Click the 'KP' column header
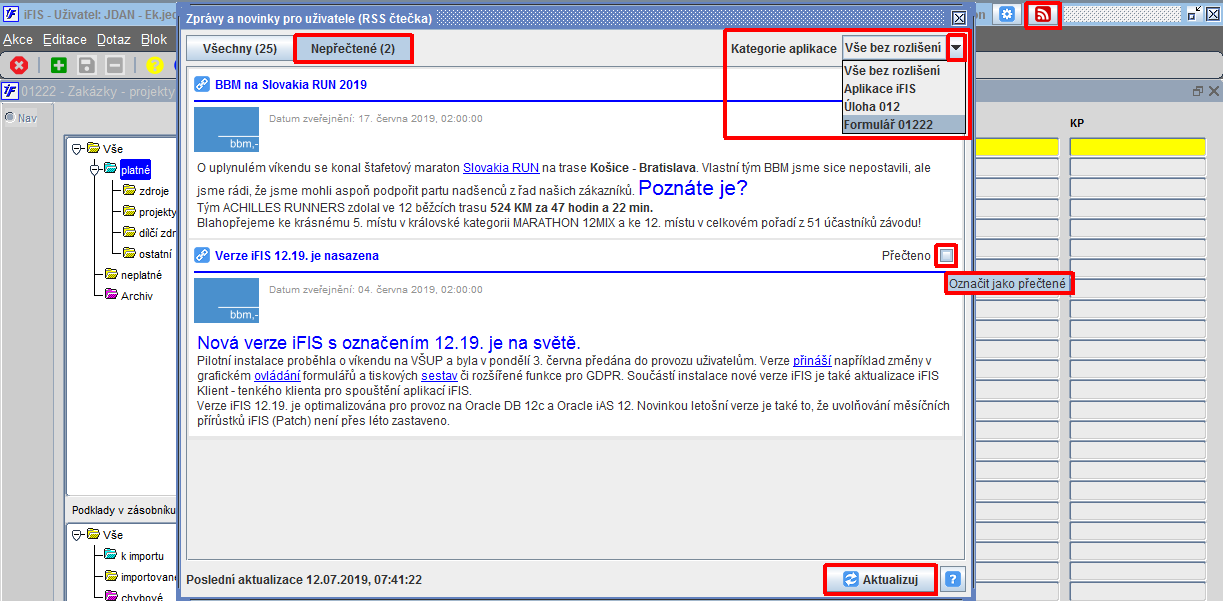Viewport: 1223px width, 601px height. click(1077, 123)
